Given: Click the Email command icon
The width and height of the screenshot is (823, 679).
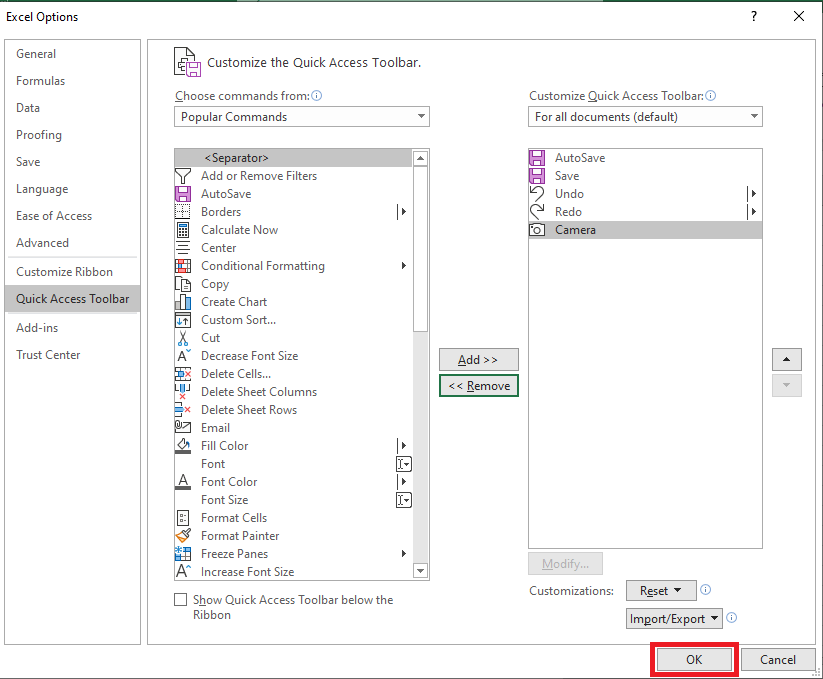Looking at the screenshot, I should point(183,428).
